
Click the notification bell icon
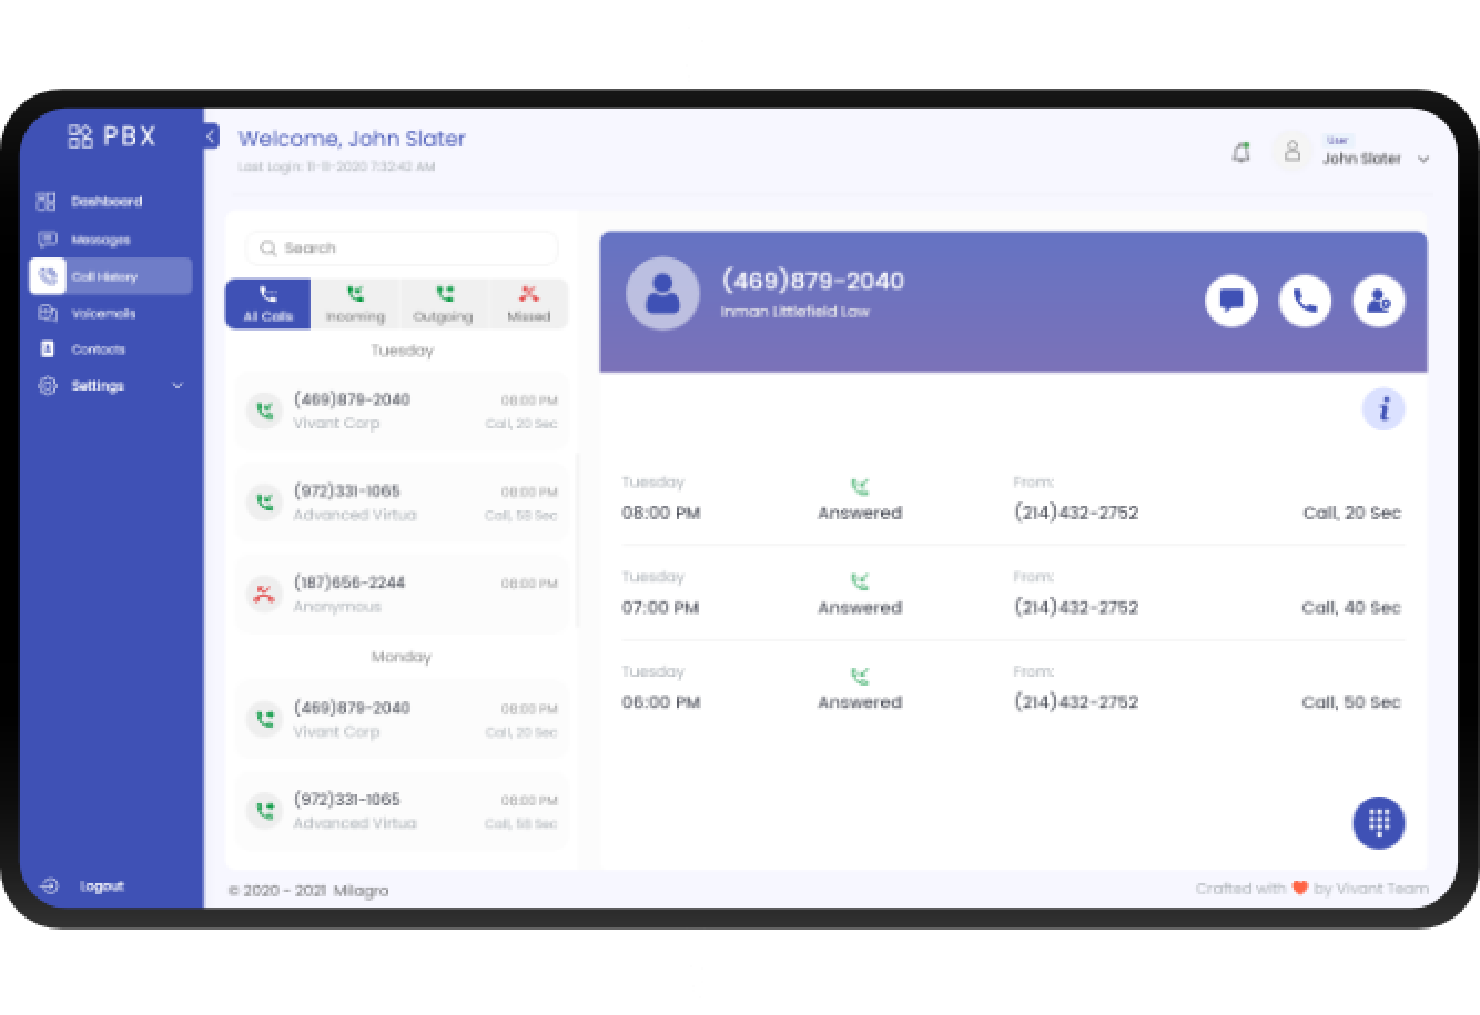(1241, 153)
